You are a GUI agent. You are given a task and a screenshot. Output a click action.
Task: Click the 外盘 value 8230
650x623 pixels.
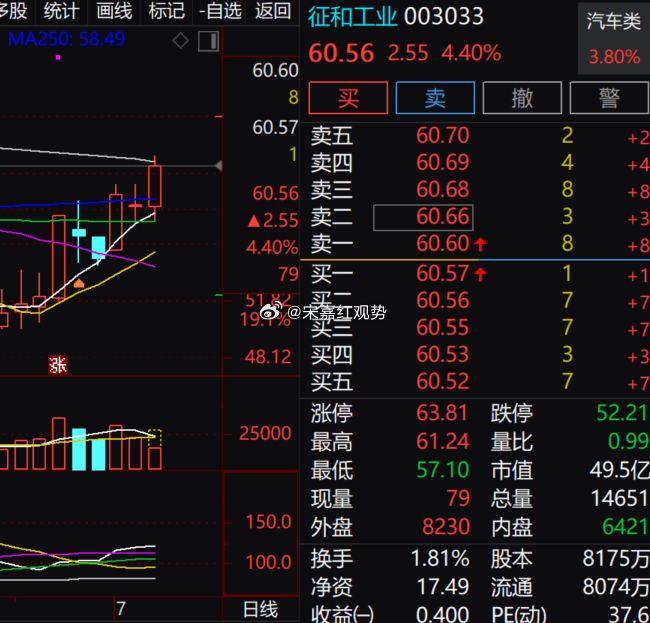tap(446, 527)
